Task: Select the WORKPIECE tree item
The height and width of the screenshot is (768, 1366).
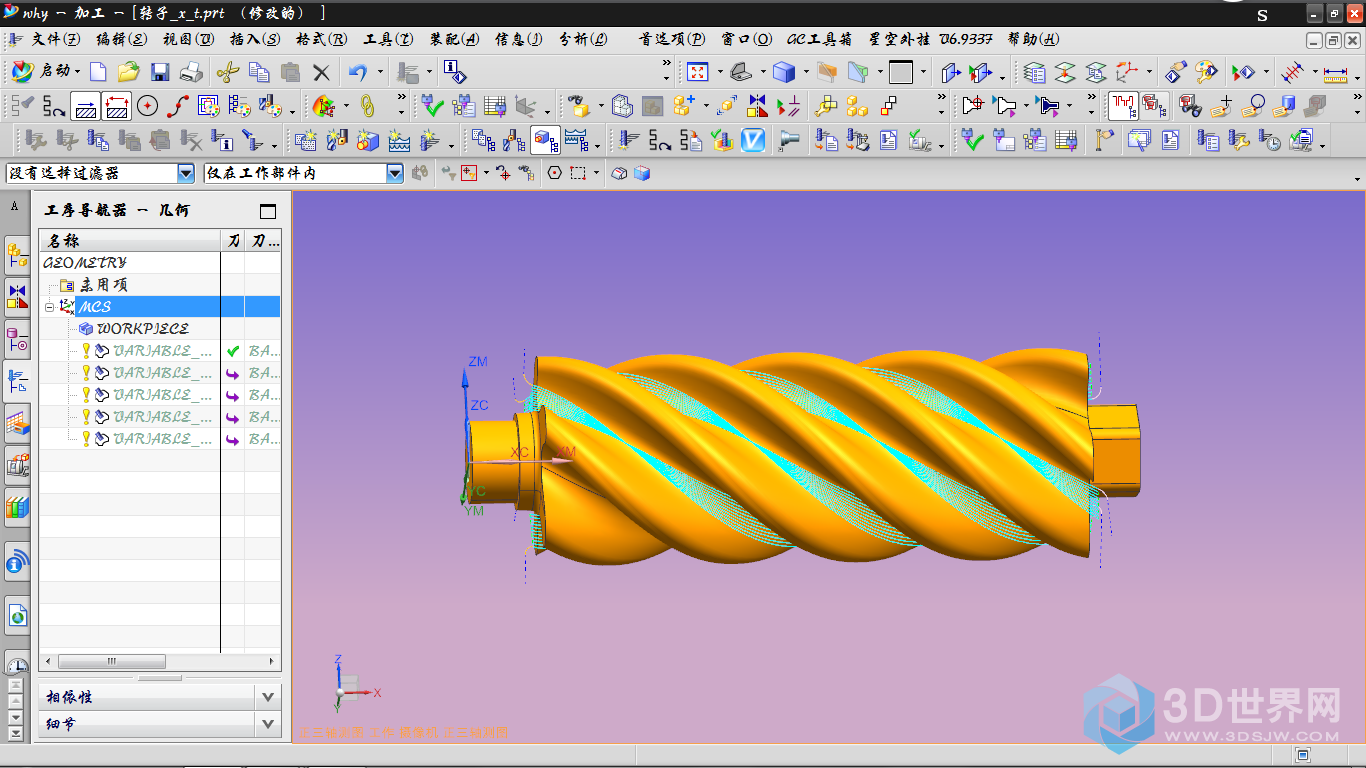Action: 142,329
